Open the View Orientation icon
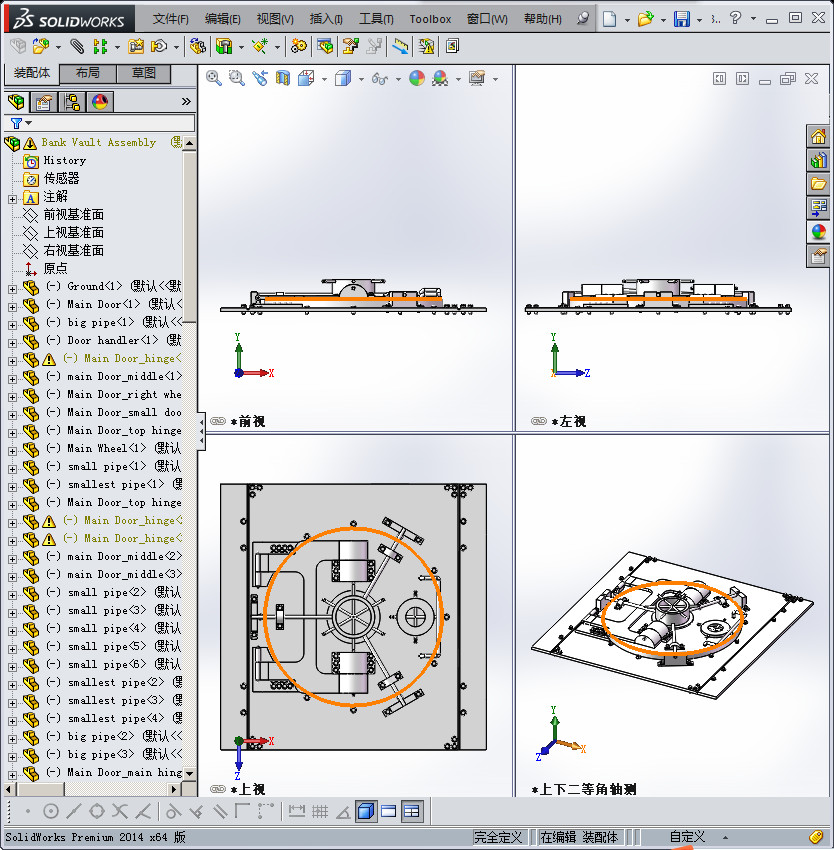The image size is (834, 850). (306, 79)
